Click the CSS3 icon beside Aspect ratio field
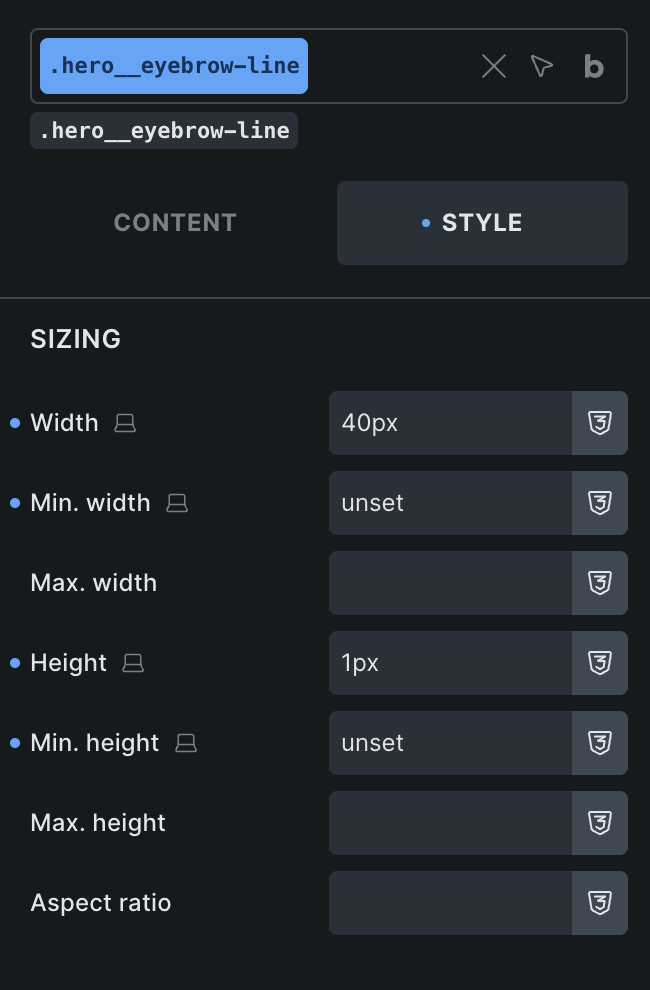The height and width of the screenshot is (990, 650). 600,903
